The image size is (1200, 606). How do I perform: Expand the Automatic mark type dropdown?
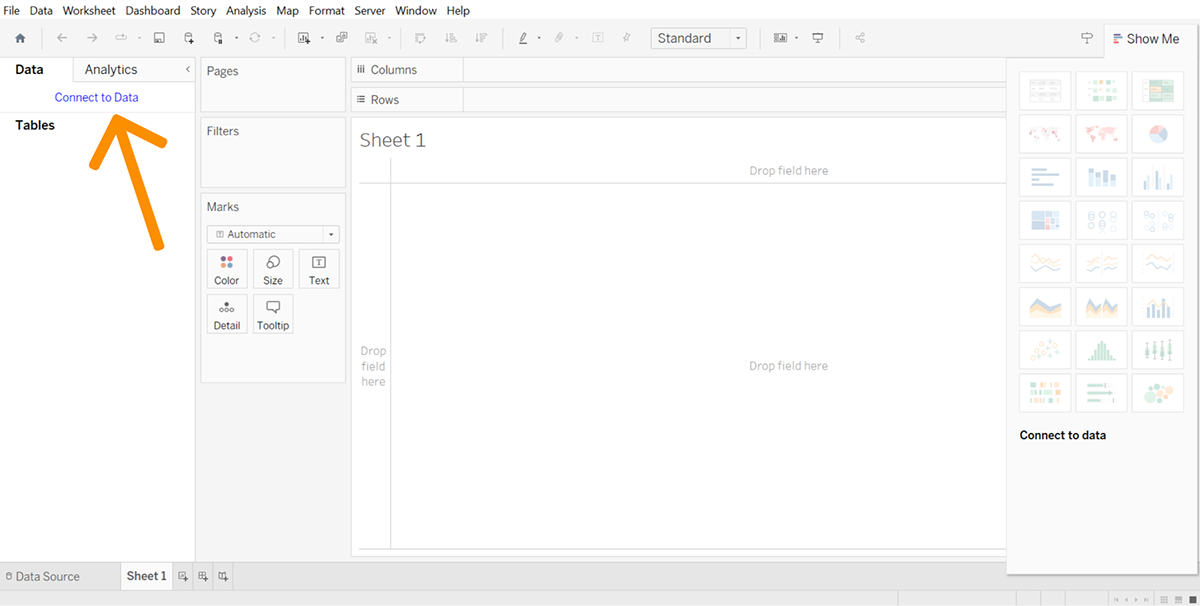coord(273,234)
